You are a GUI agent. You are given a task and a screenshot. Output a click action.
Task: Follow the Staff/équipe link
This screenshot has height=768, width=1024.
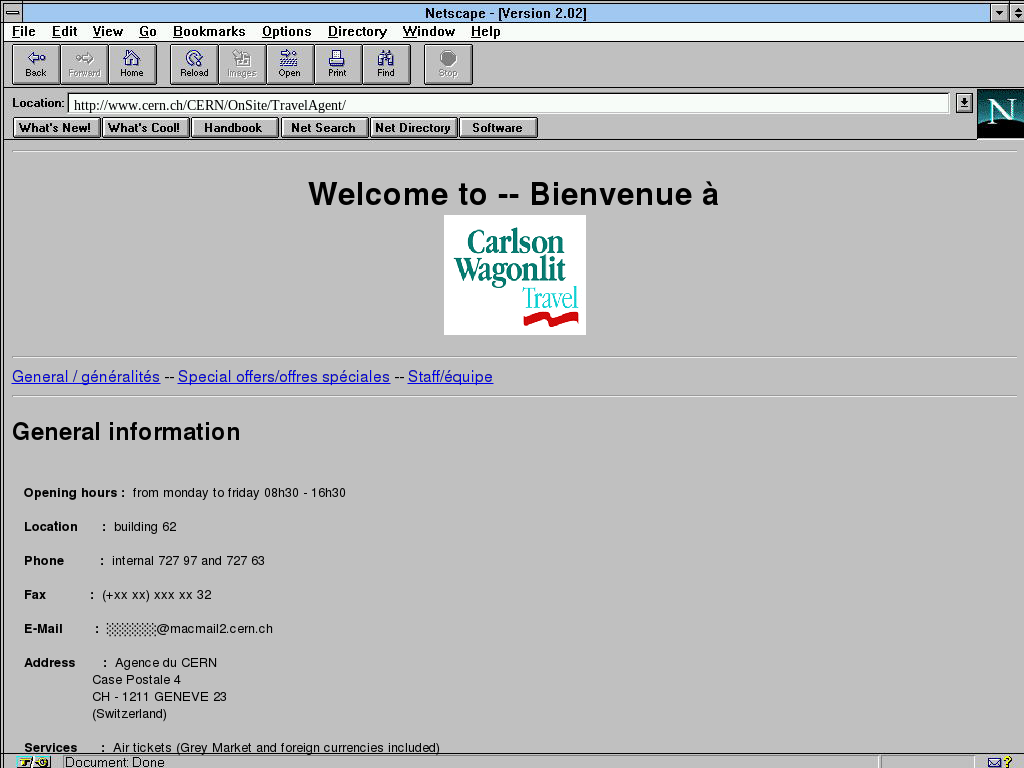point(450,377)
